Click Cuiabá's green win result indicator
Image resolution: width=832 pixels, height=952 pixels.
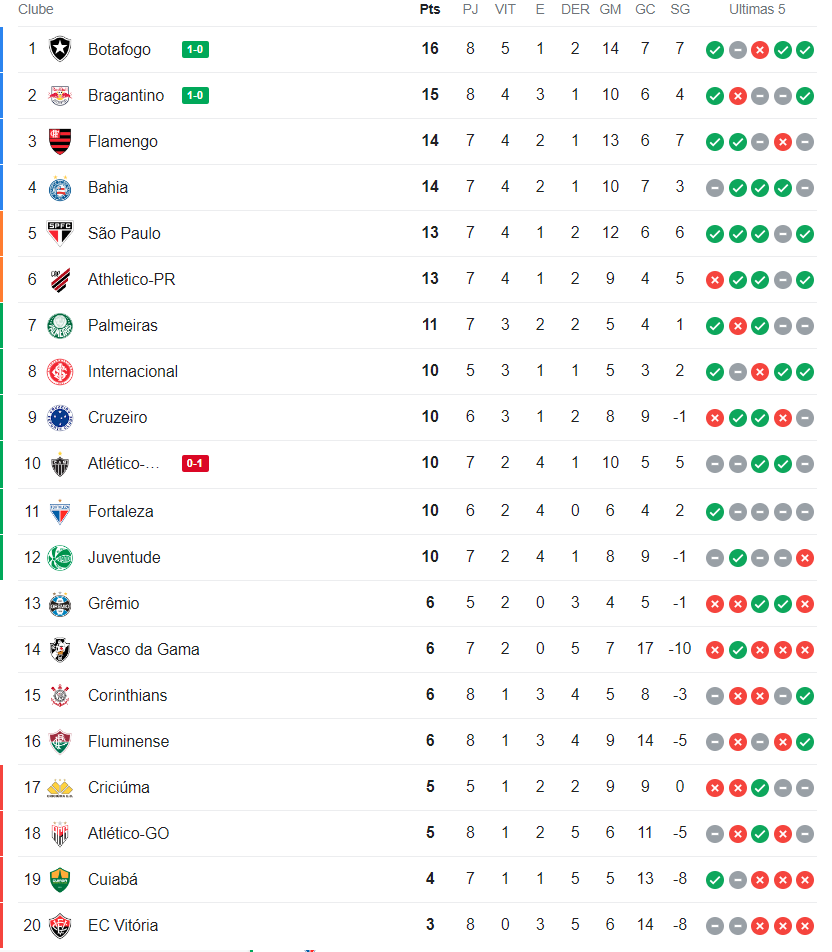pos(714,879)
